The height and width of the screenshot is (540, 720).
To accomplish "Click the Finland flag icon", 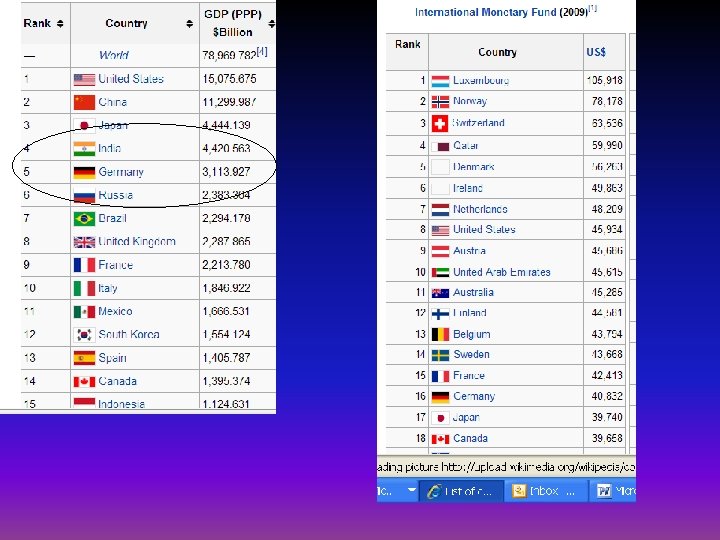I will click(x=440, y=314).
